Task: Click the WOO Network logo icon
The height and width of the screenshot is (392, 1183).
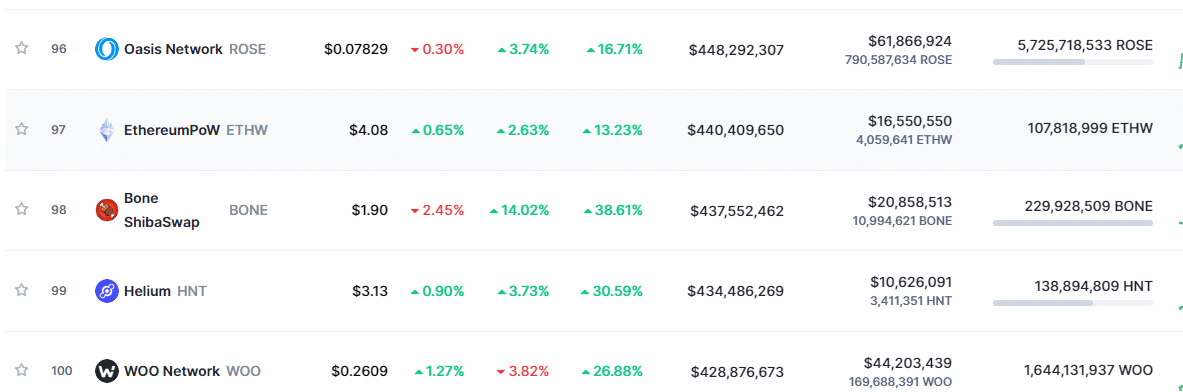Action: pyautogui.click(x=106, y=371)
